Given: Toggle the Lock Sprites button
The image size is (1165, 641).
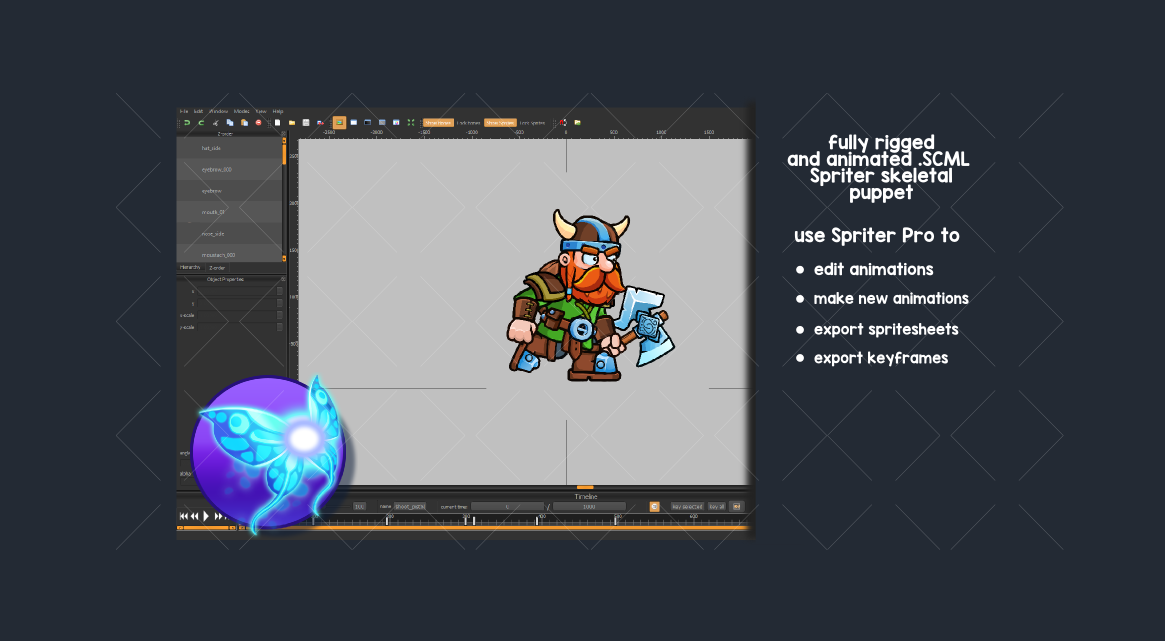Looking at the screenshot, I should (532, 123).
